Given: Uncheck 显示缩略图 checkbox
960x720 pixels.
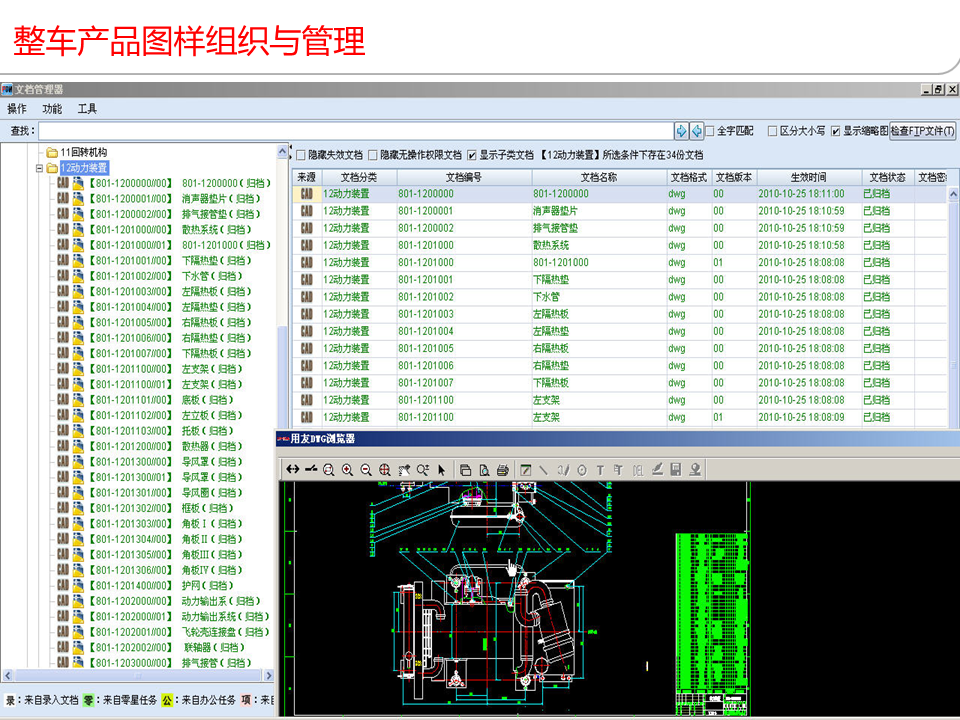Looking at the screenshot, I should [836, 131].
